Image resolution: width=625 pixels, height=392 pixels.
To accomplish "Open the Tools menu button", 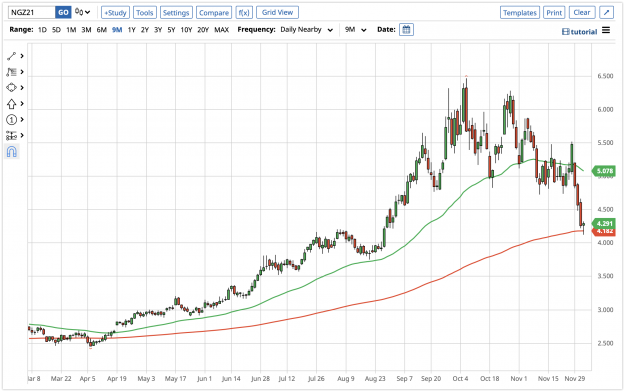I will [x=145, y=12].
